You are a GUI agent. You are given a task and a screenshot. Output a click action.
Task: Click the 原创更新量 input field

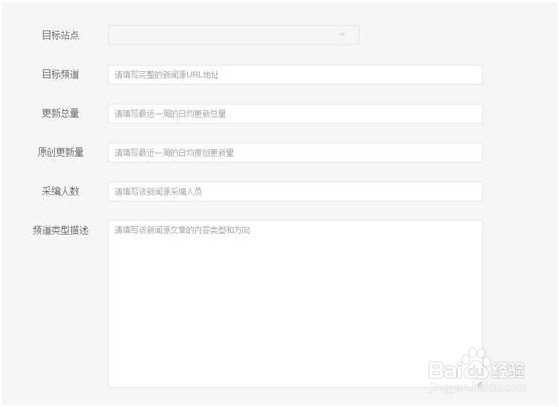pos(296,153)
